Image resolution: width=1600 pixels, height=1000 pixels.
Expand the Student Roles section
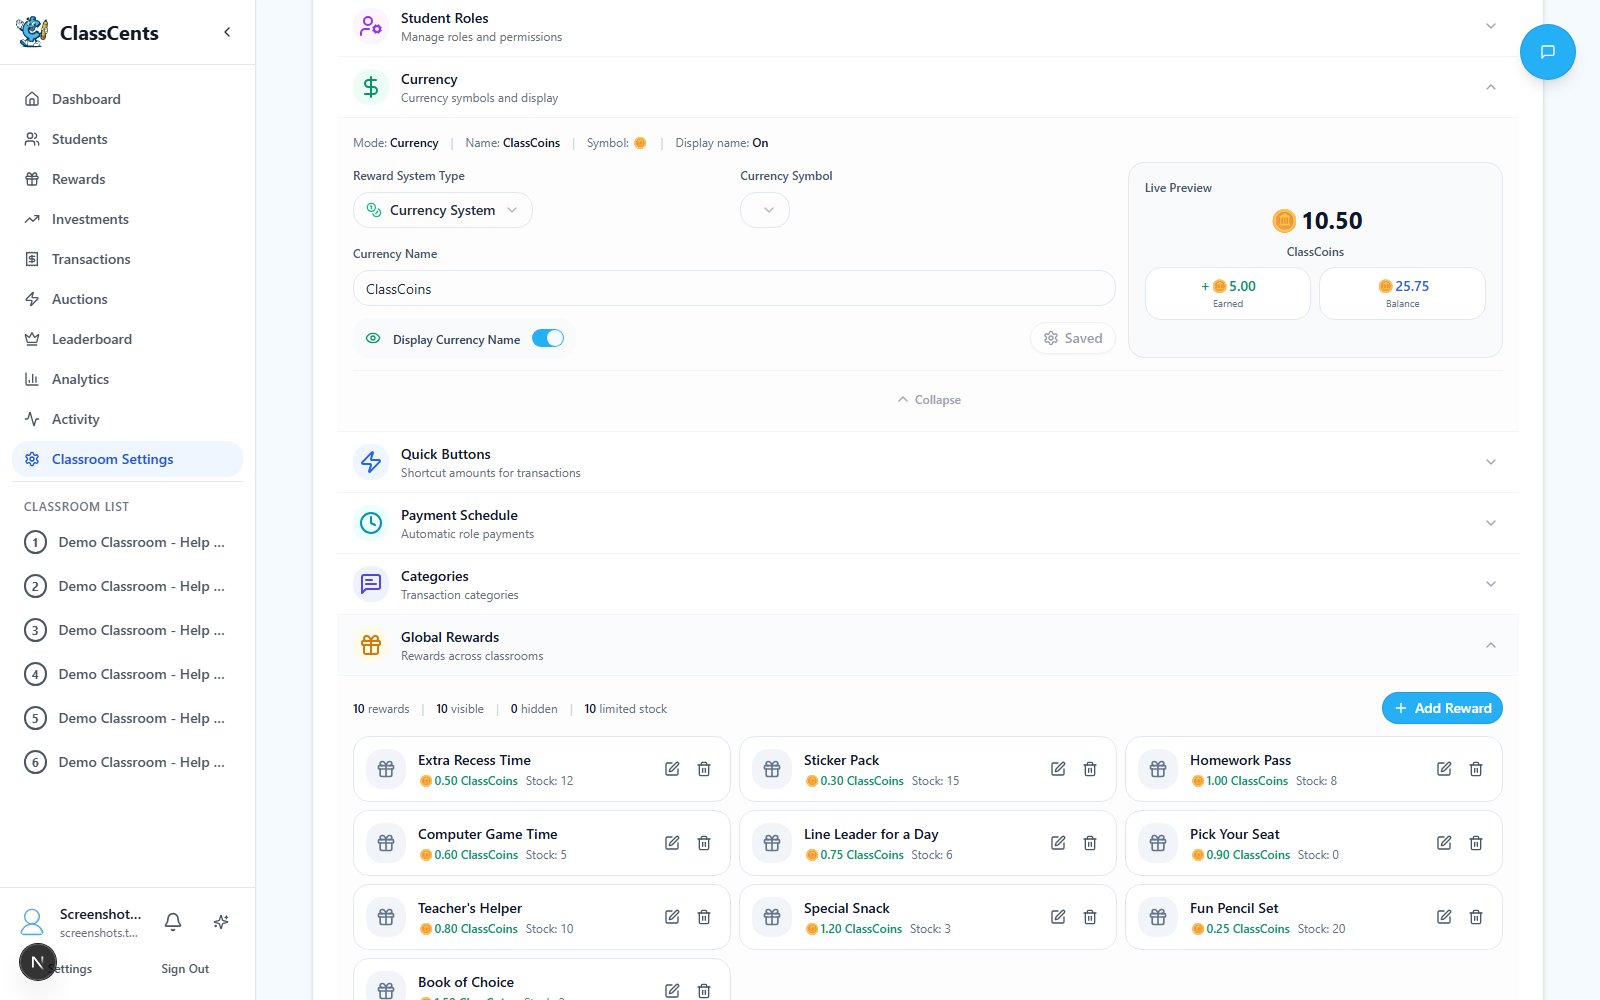tap(927, 27)
